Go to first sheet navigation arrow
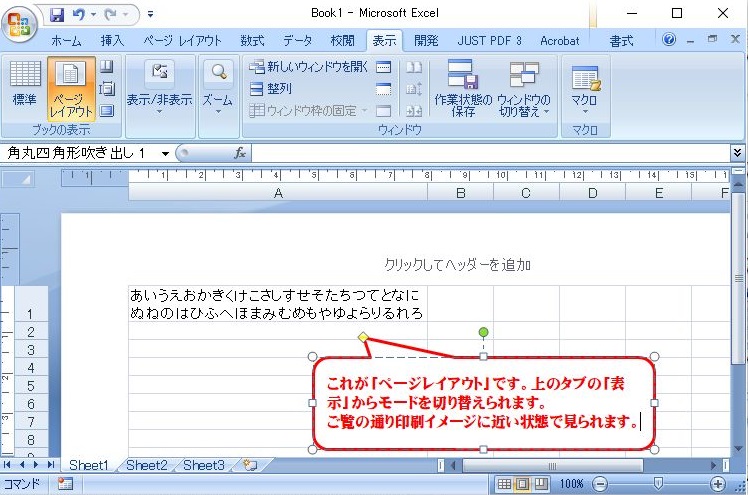 click(7, 464)
